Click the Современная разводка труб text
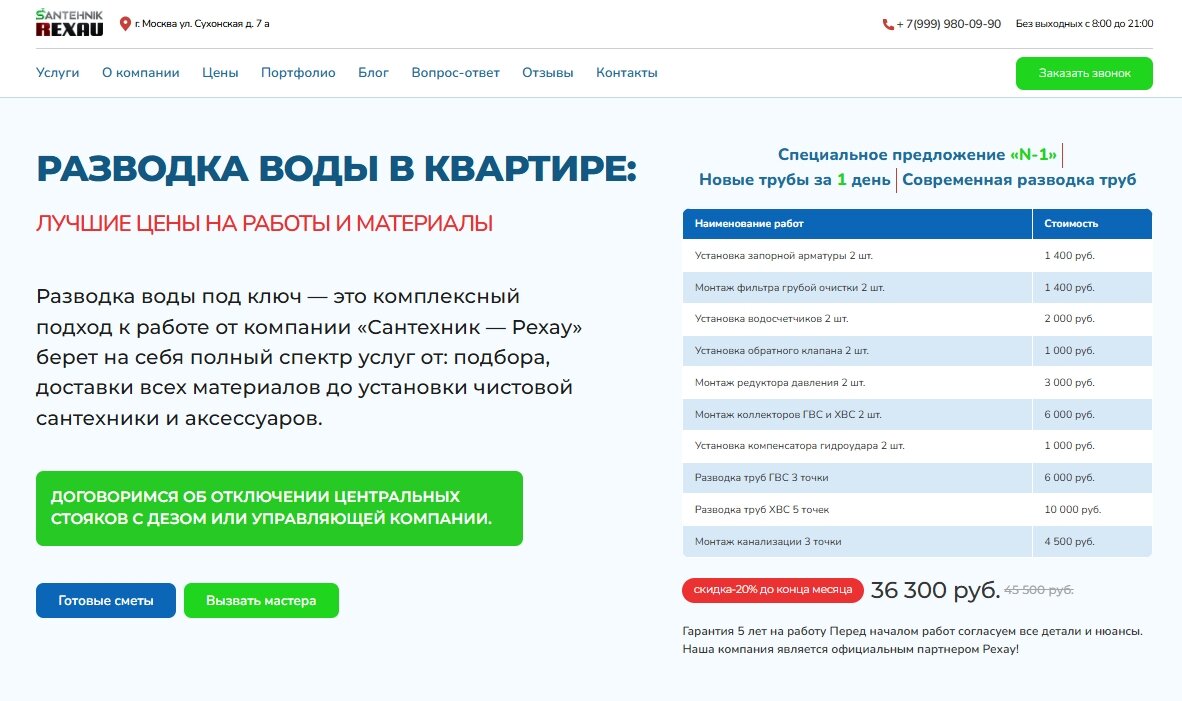The height and width of the screenshot is (701, 1182). [x=1019, y=179]
